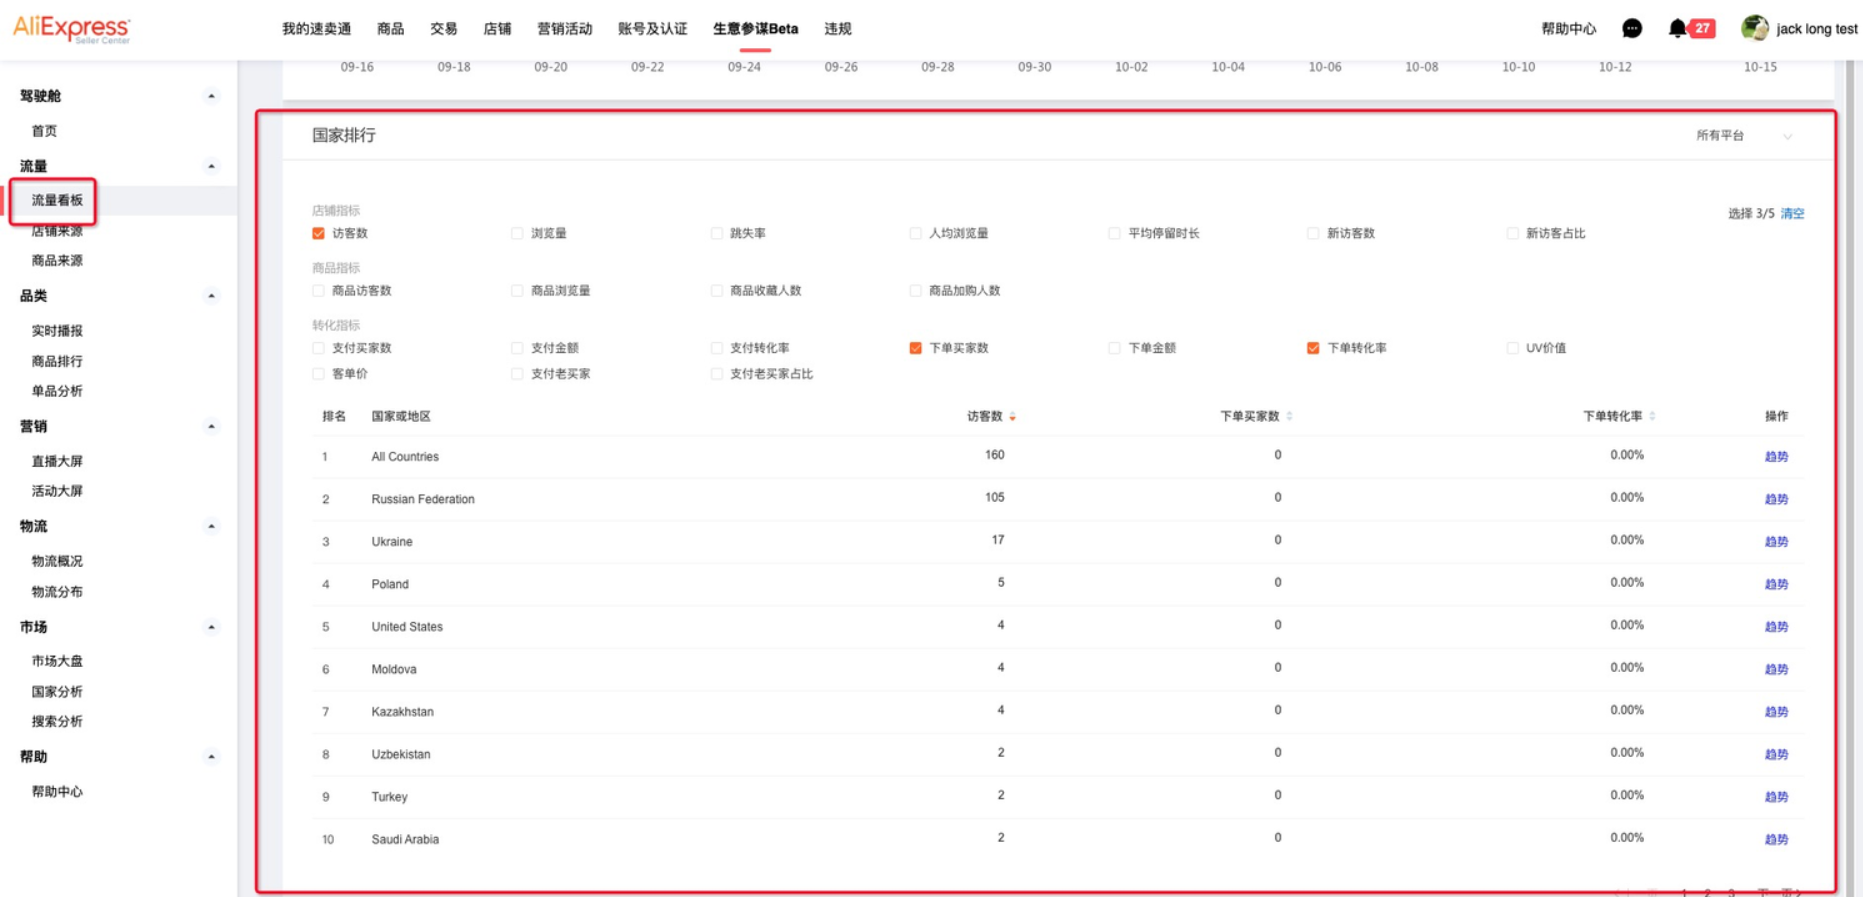Image resolution: width=1863 pixels, height=897 pixels.
Task: Open 趋势 link for Russian Federation
Action: coord(1776,499)
